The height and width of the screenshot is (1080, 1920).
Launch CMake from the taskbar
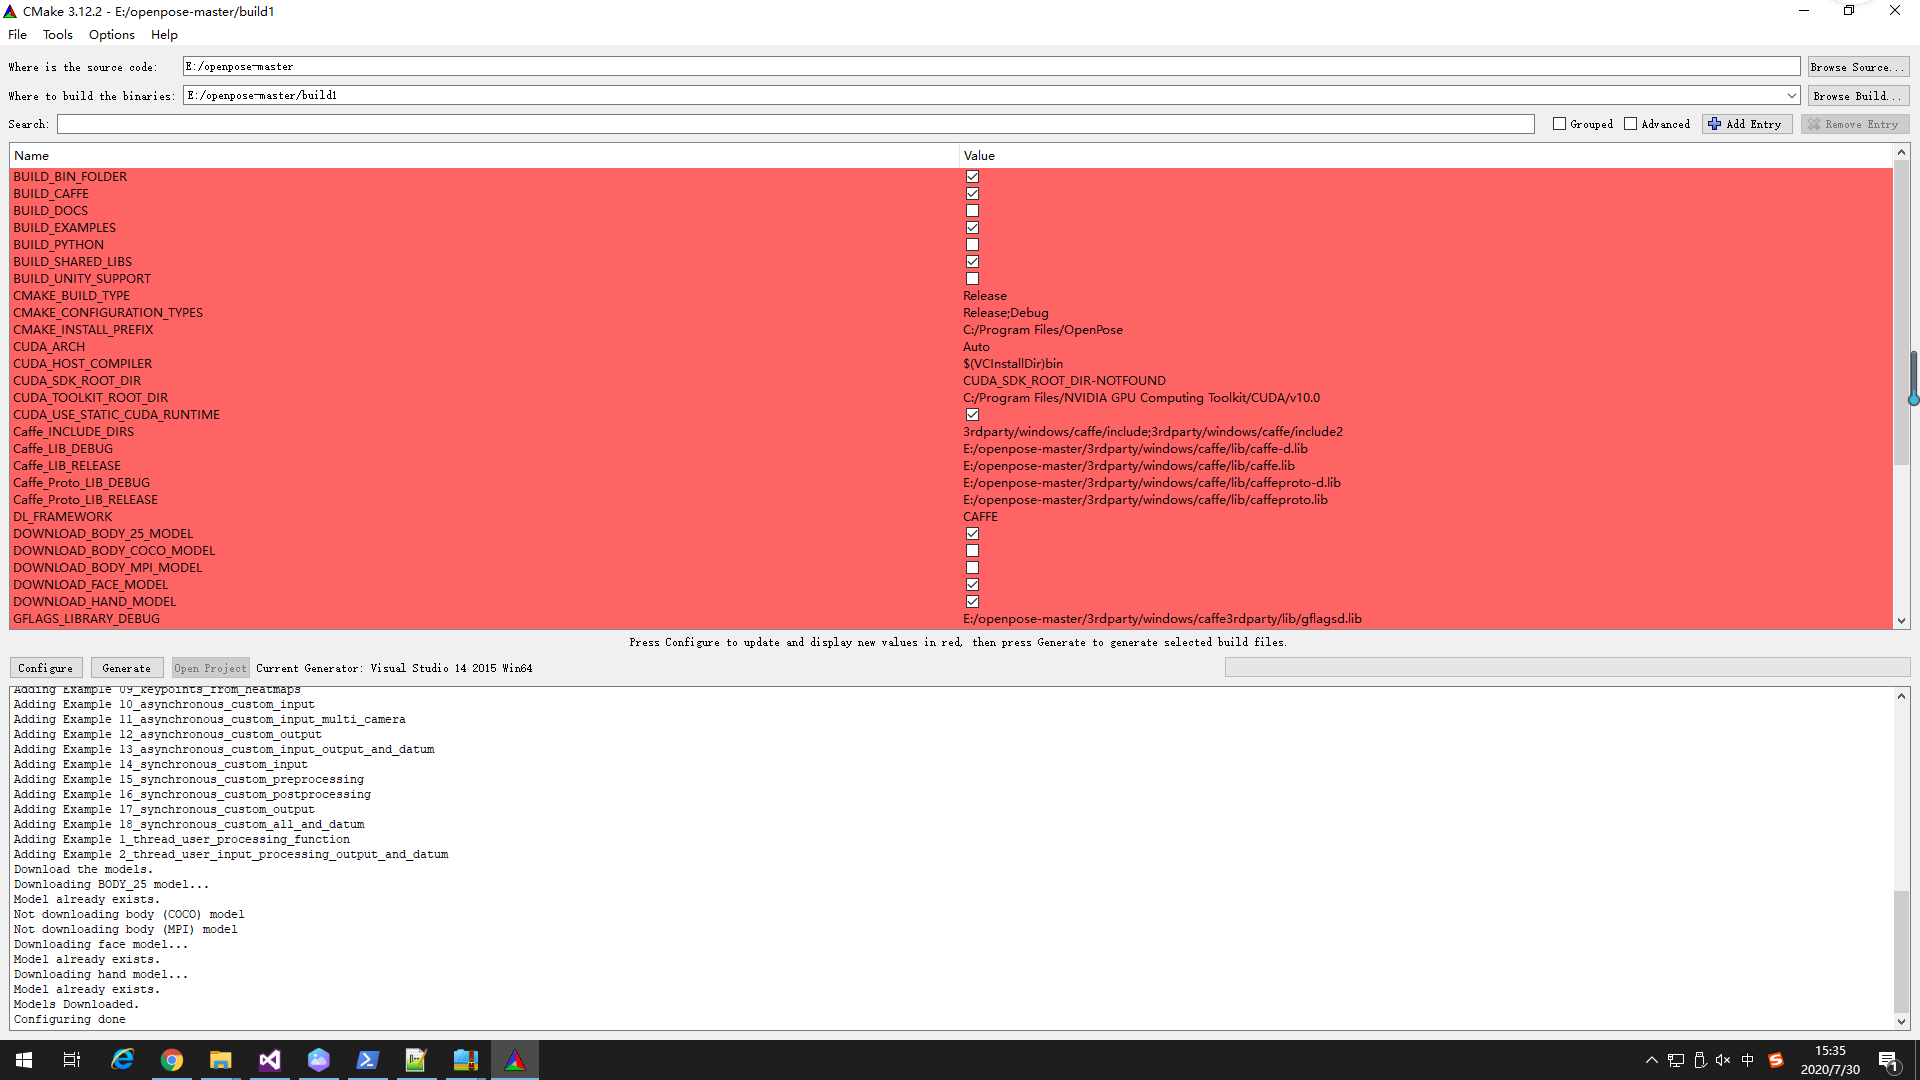[514, 1059]
